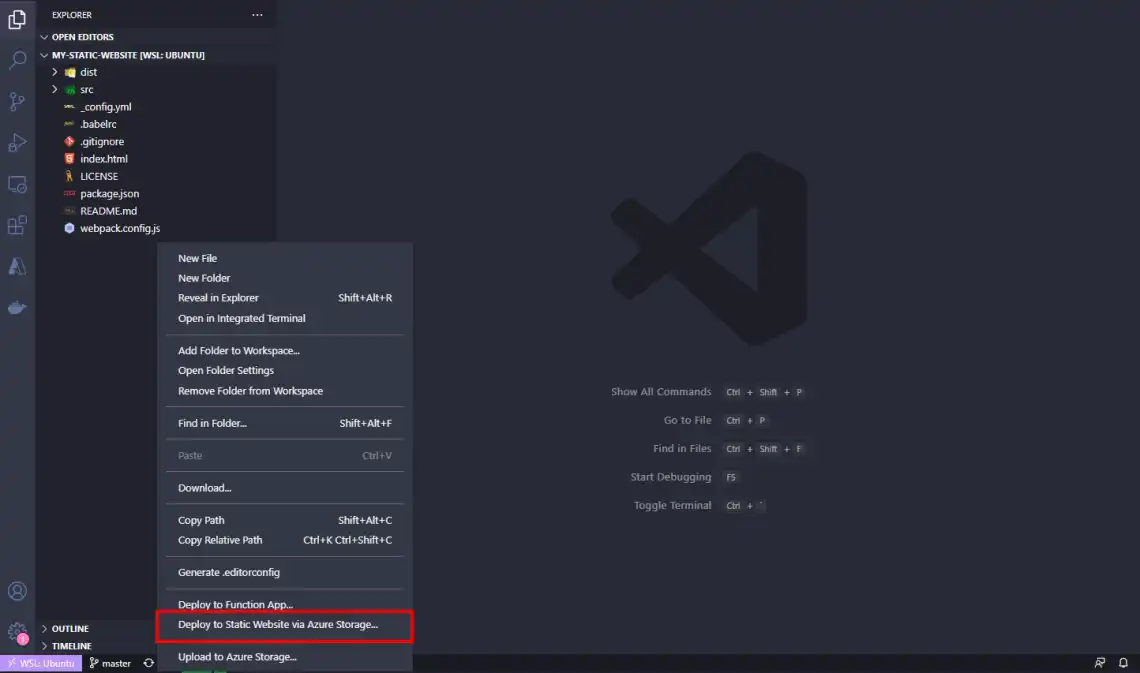The height and width of the screenshot is (673, 1140).
Task: Select the Explorer icon in activity bar
Action: pos(18,19)
